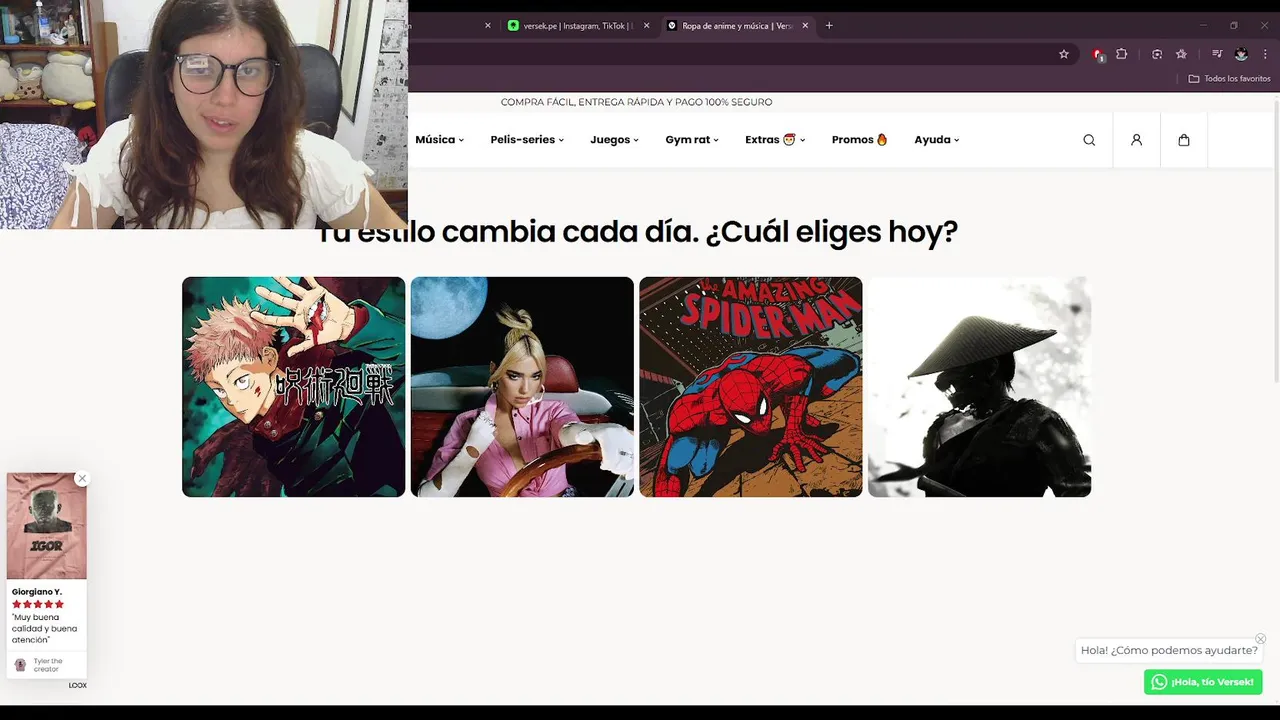
Task: Dismiss the Igor review popup
Action: coord(82,479)
